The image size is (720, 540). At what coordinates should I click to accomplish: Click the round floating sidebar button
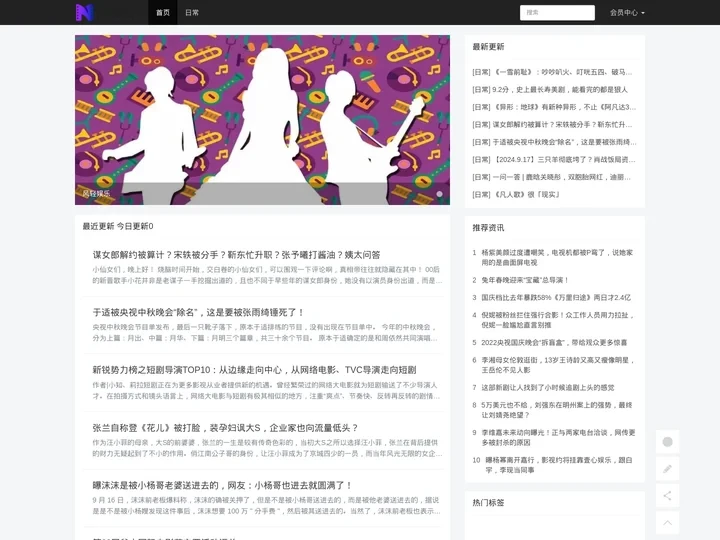(x=668, y=442)
